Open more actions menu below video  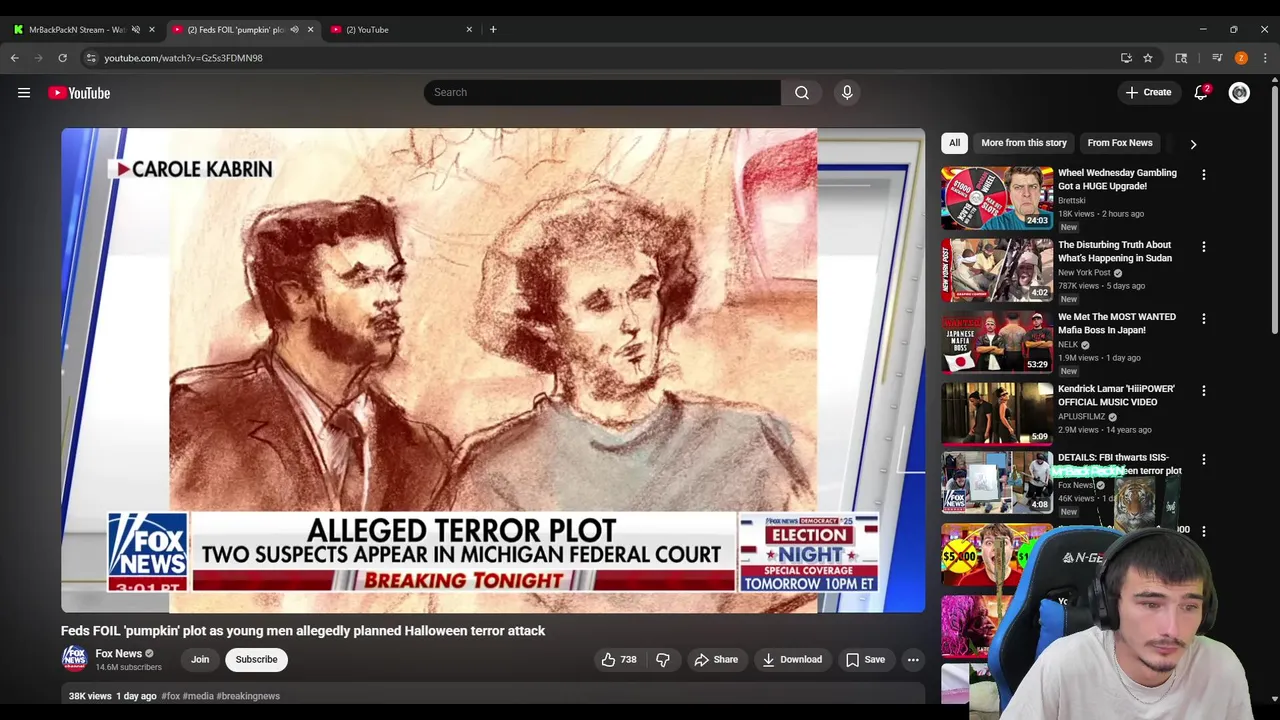913,659
